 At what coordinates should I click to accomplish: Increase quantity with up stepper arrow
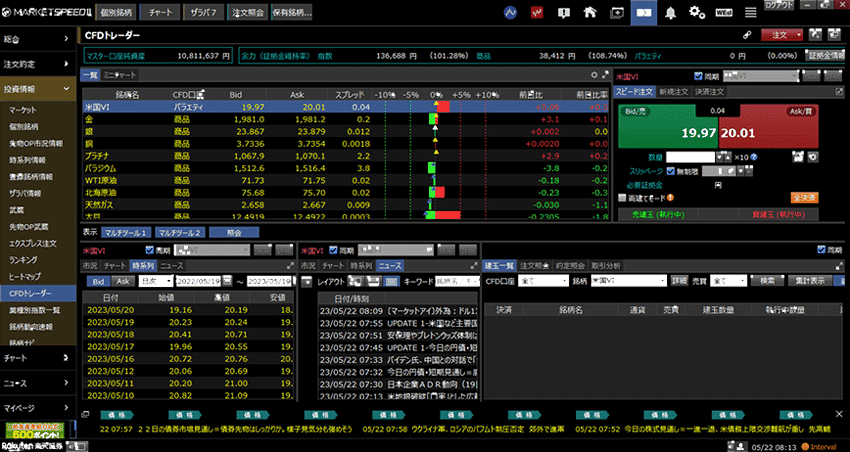[x=727, y=157]
